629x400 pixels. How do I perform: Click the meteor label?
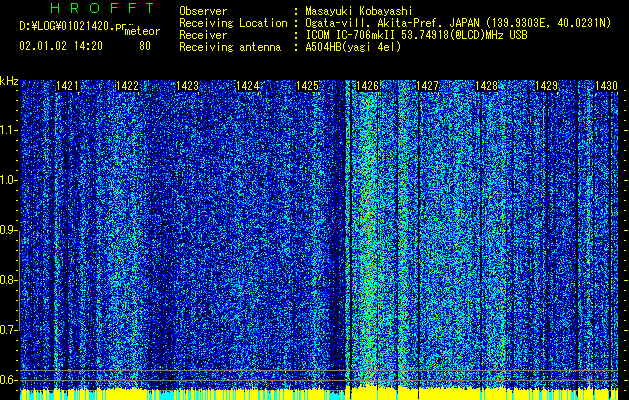coord(142,31)
